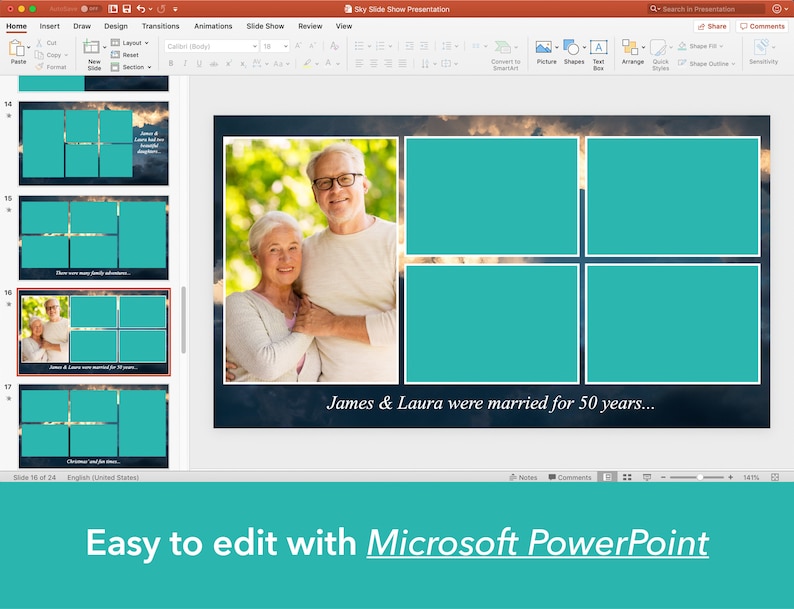Click Search in Presentation field

(707, 9)
